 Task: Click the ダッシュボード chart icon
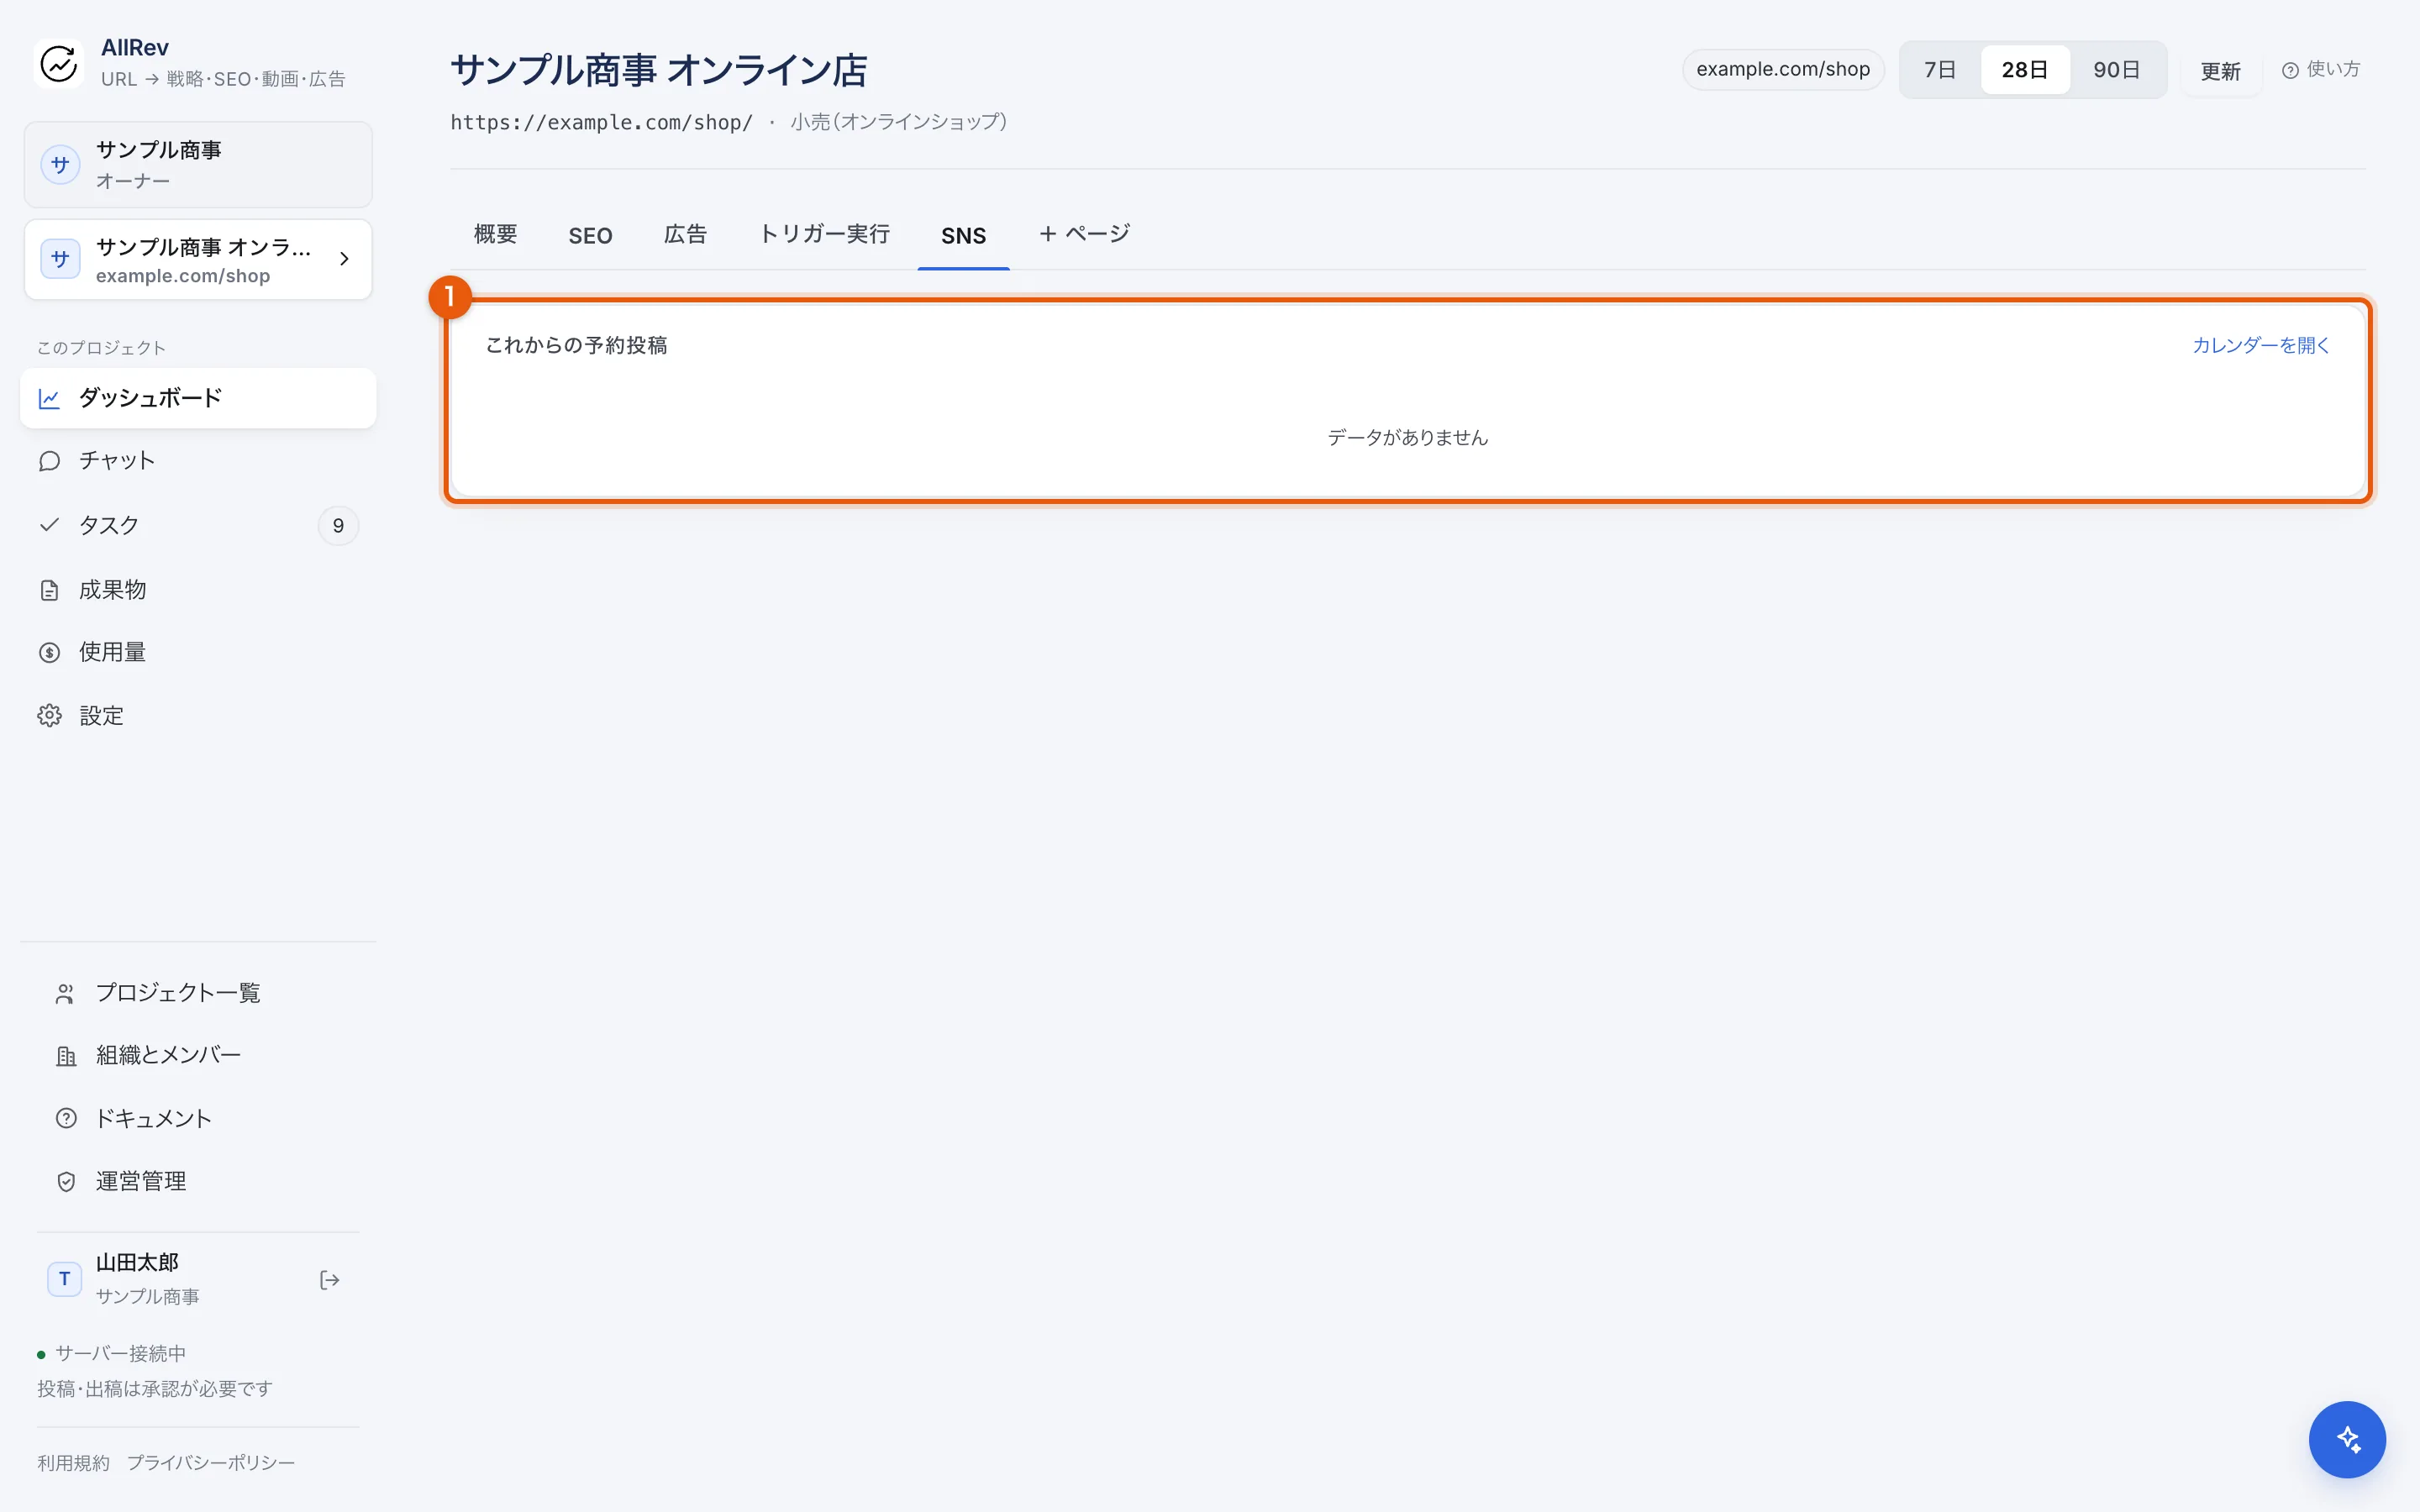click(49, 398)
